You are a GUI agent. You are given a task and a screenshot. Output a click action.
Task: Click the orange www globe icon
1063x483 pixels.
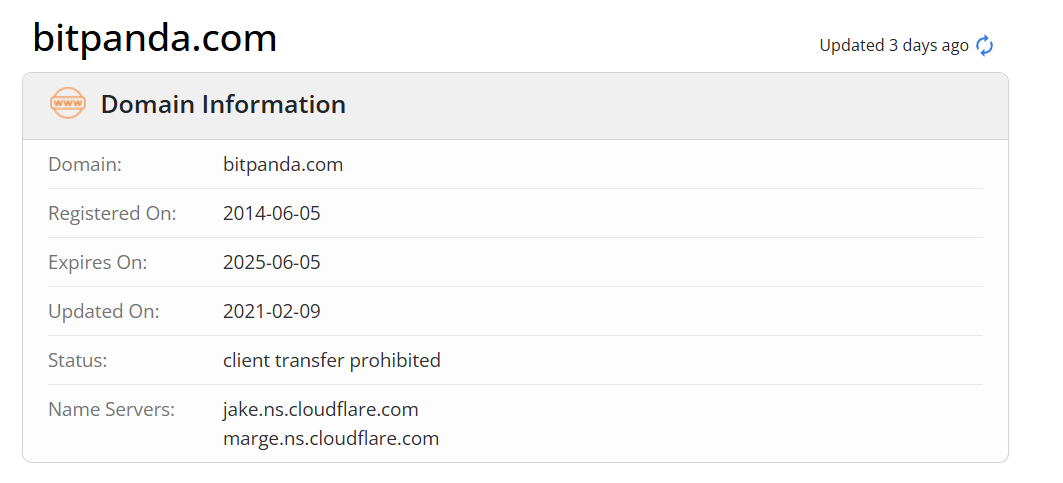(x=68, y=104)
